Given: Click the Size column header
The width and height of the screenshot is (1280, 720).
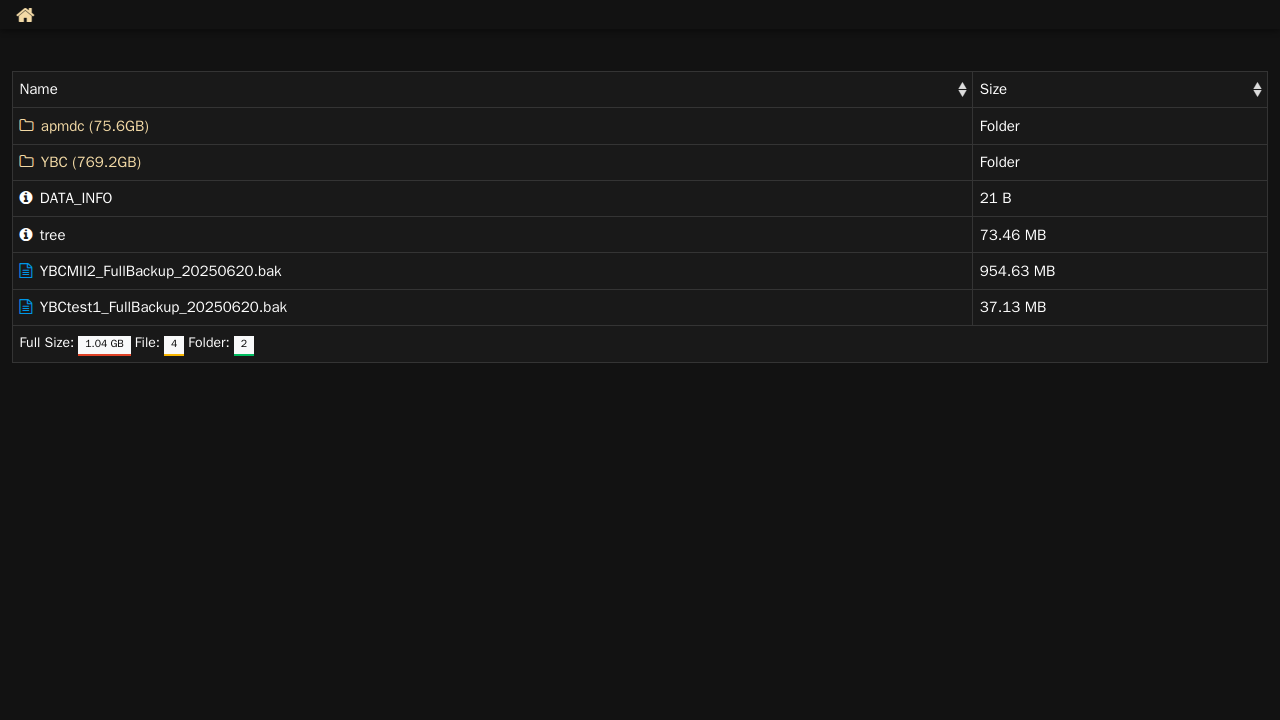Looking at the screenshot, I should (x=1120, y=90).
